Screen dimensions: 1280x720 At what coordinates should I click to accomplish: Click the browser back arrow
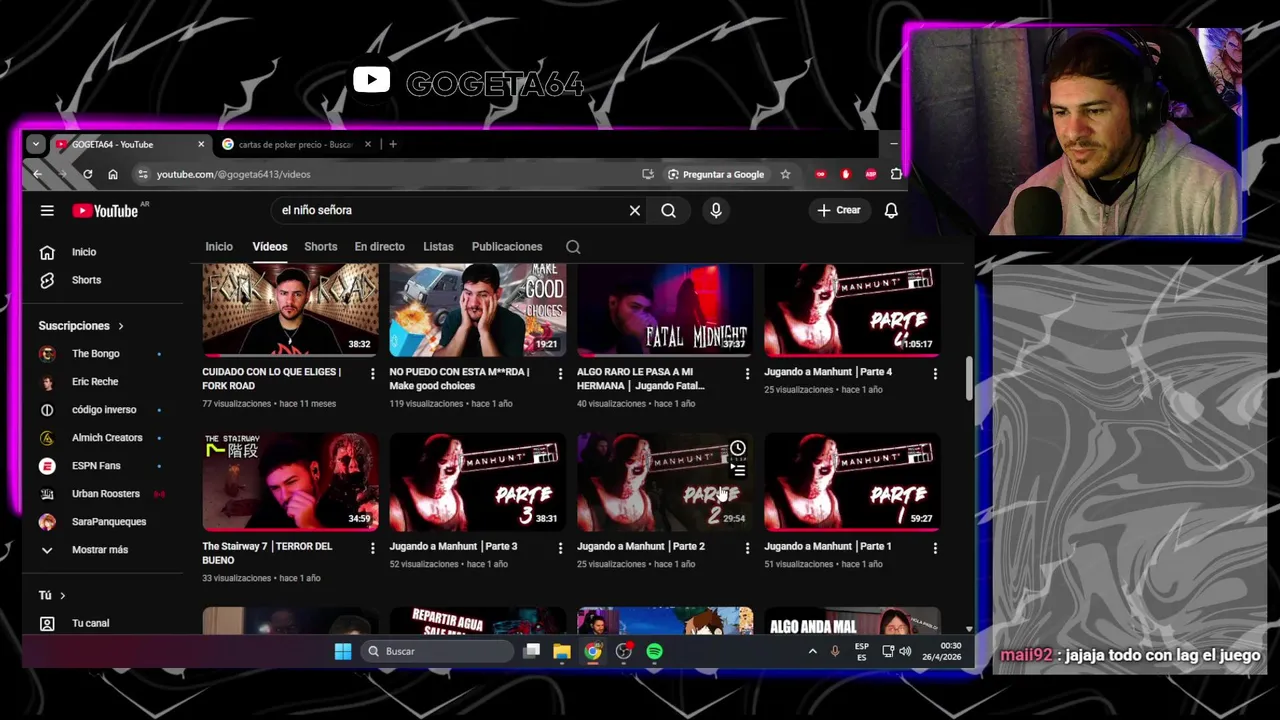37,174
